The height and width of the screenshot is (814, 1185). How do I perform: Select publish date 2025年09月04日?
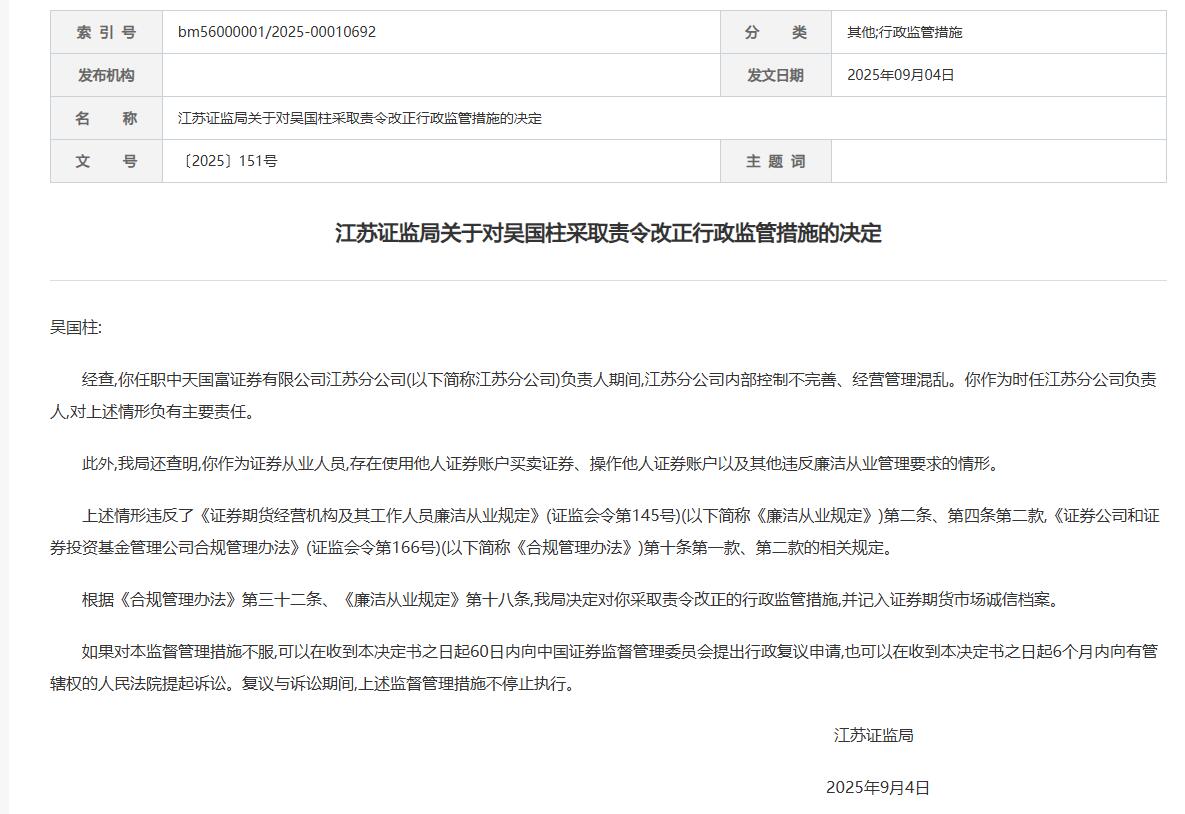tap(900, 75)
